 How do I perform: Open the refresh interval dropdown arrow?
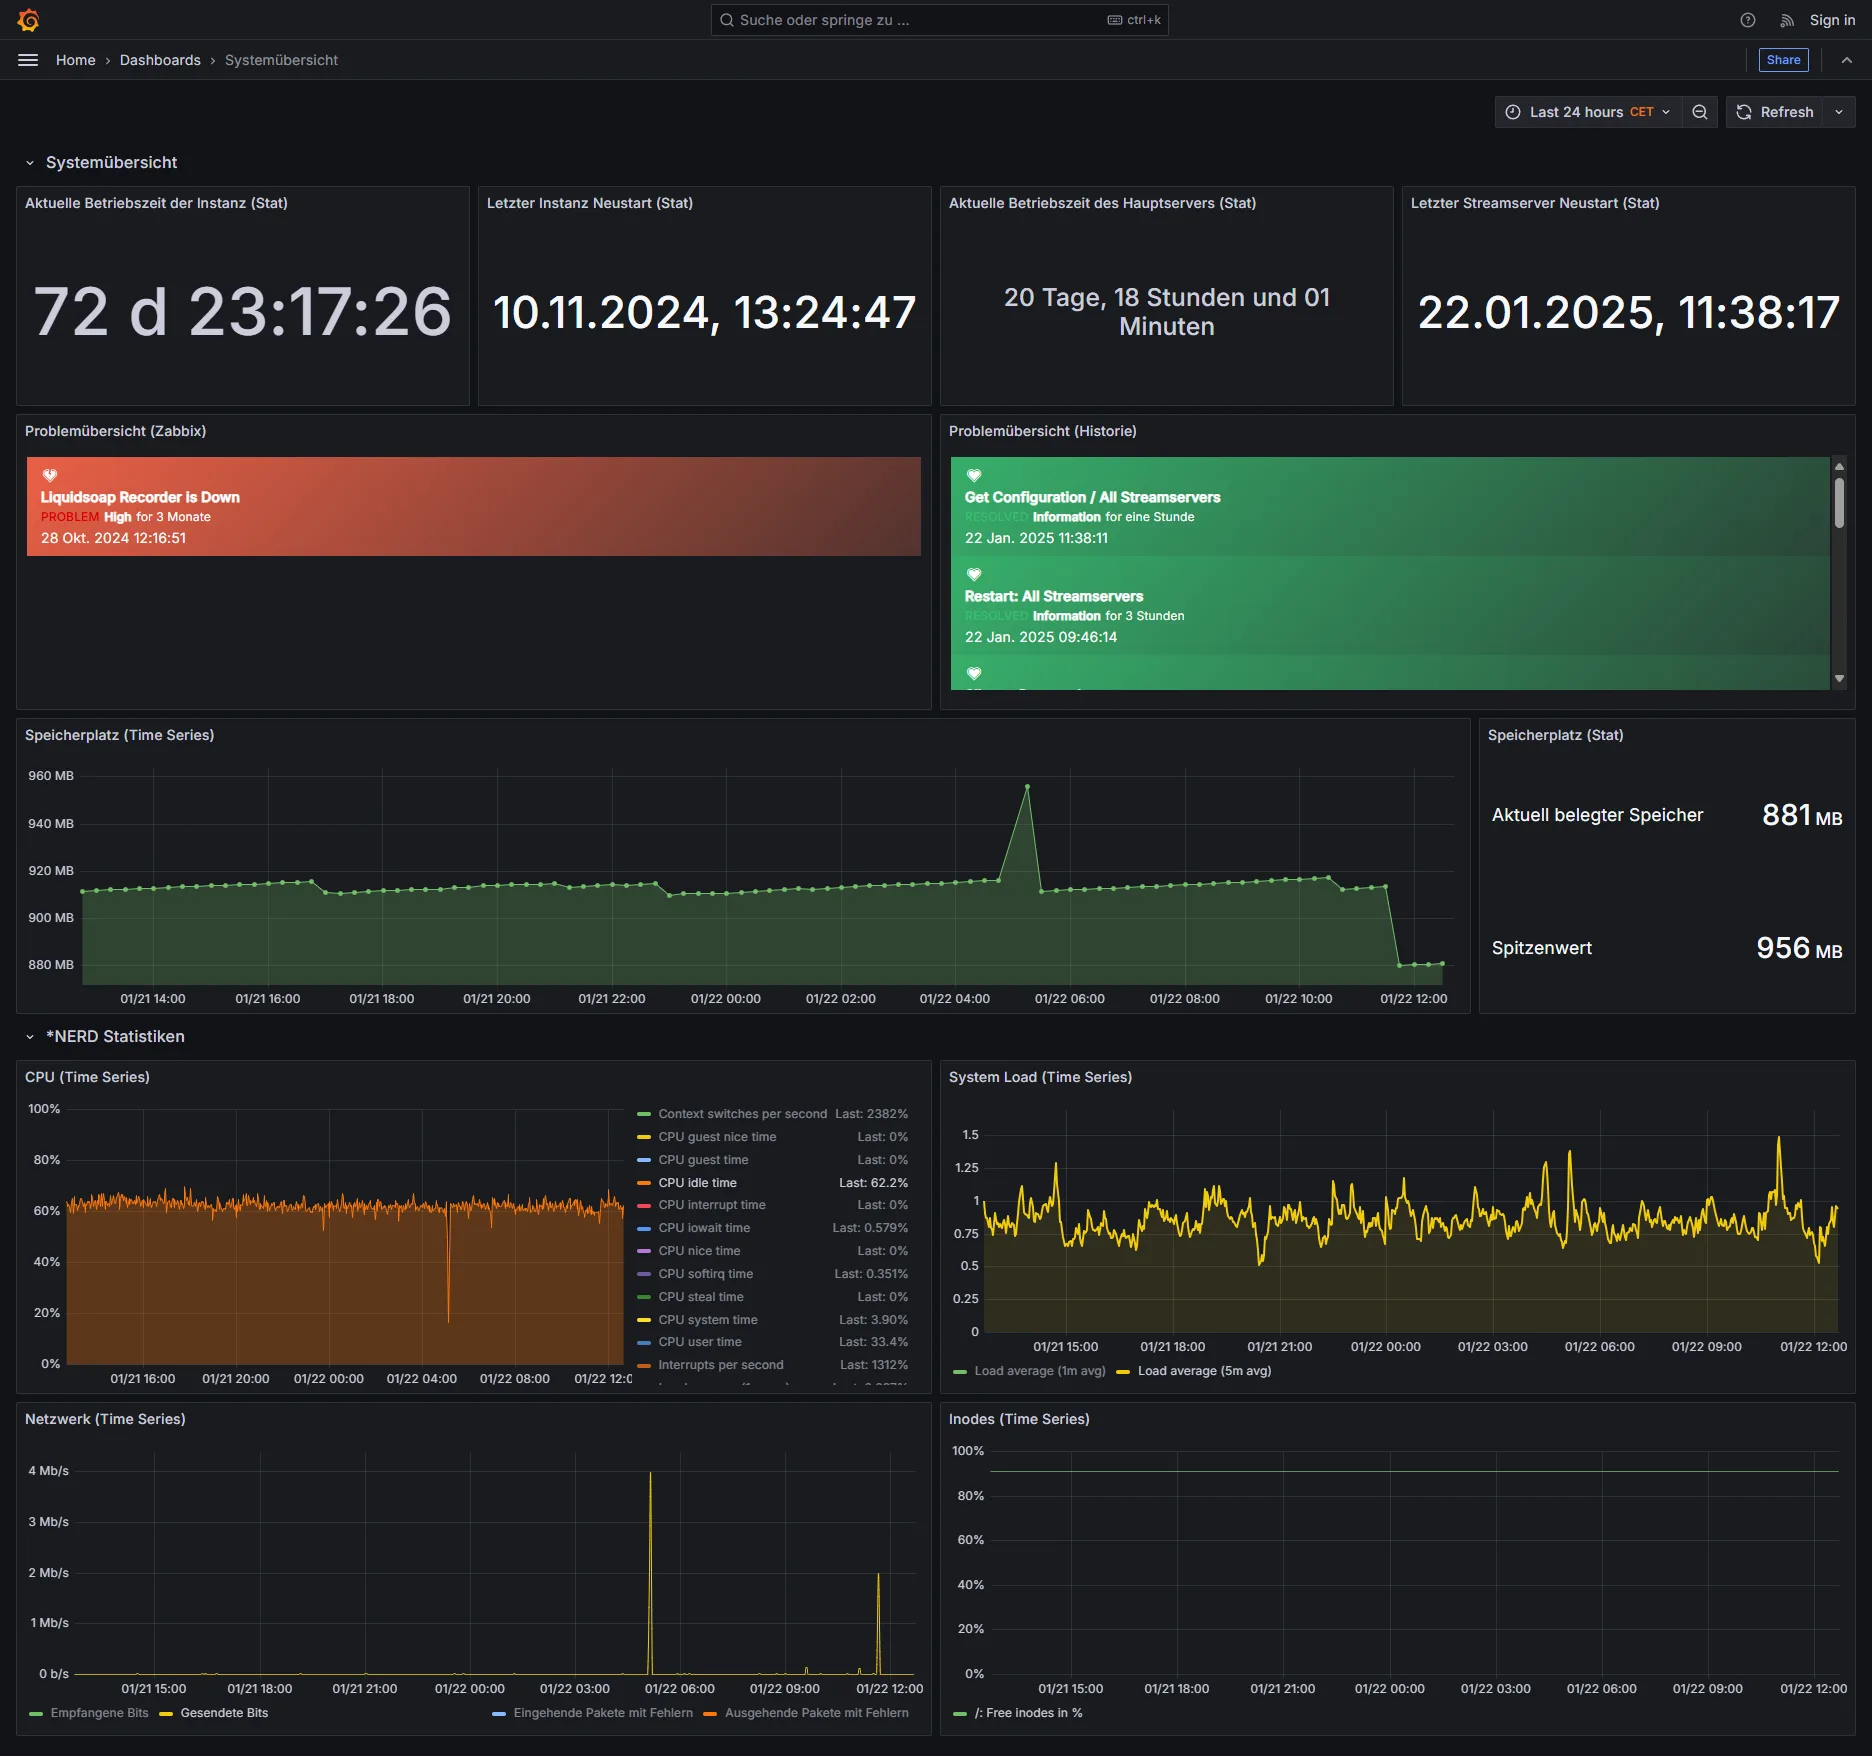tap(1839, 112)
